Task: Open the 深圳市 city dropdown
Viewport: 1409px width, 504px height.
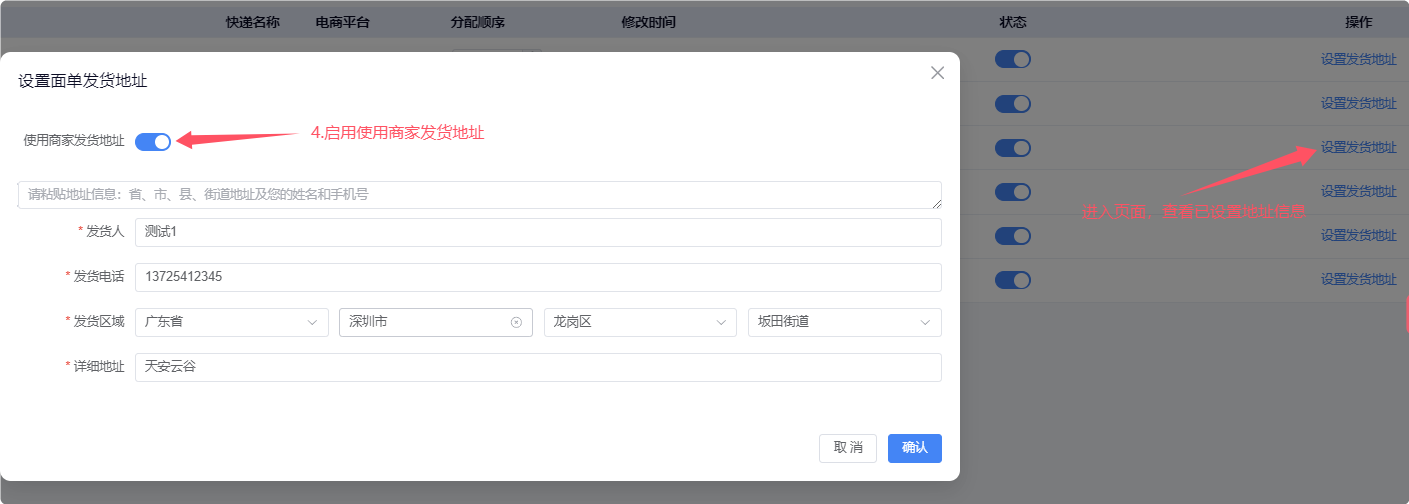Action: coord(420,322)
